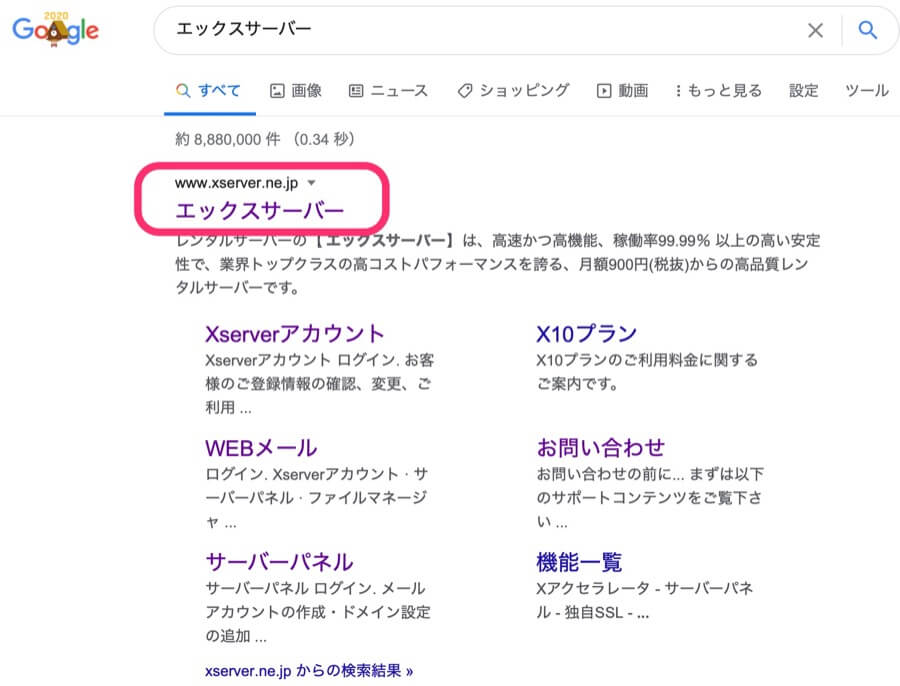
Task: Open the 画像 images tab
Action: 296,91
